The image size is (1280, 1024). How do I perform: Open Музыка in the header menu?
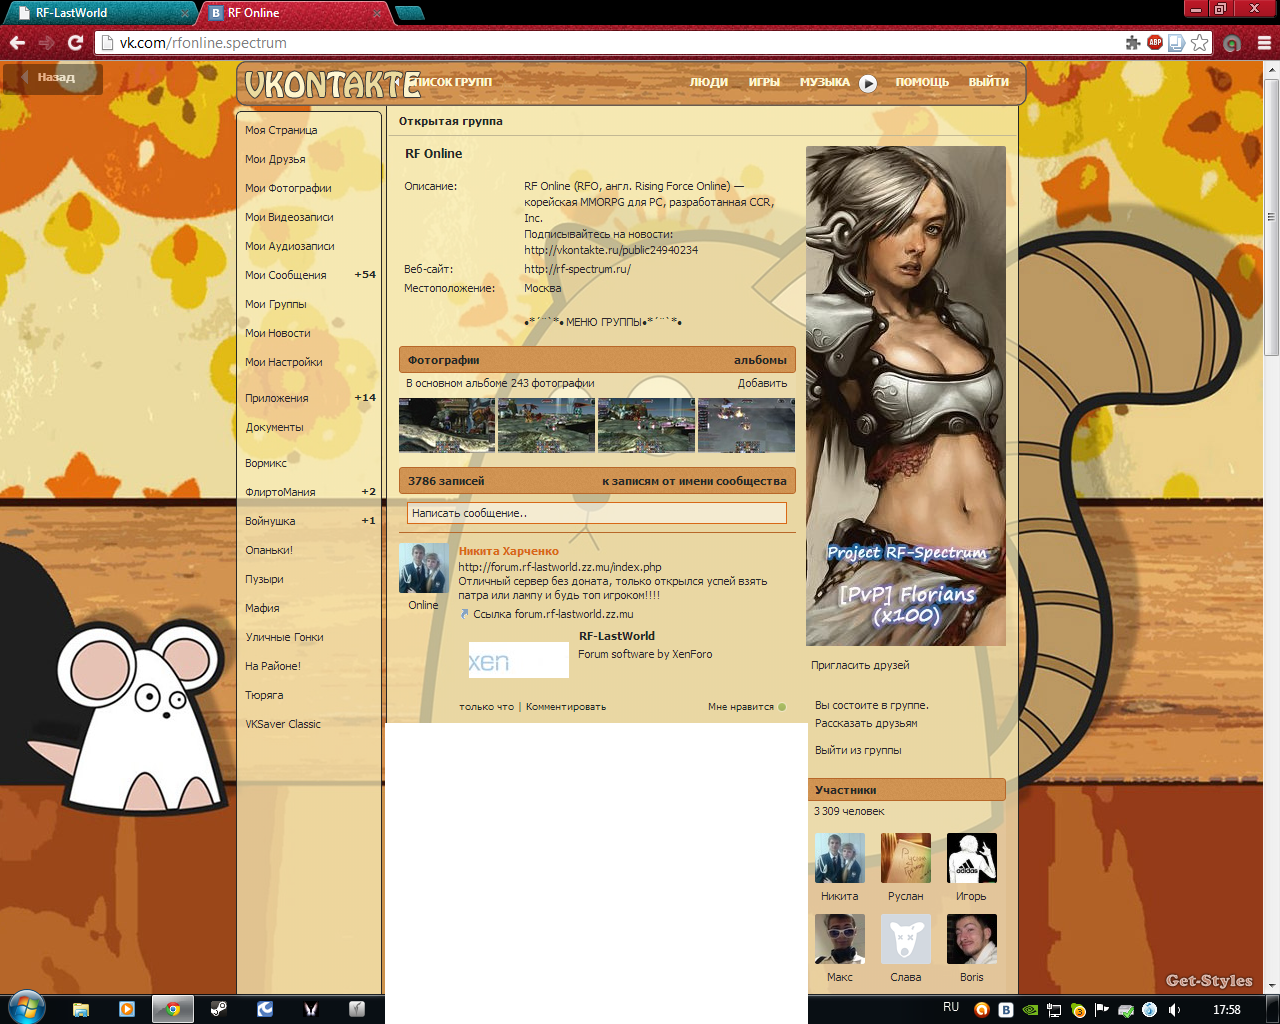click(825, 82)
